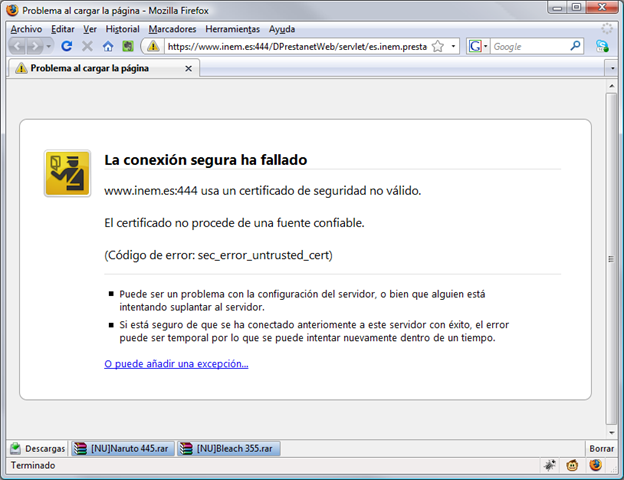This screenshot has height=480, width=624.
Task: Bookmark this page with the star icon
Action: [438, 47]
